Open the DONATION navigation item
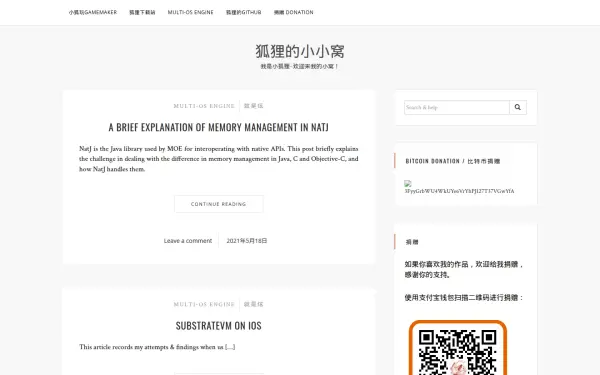Screen dimensions: 600x375 click(x=293, y=12)
